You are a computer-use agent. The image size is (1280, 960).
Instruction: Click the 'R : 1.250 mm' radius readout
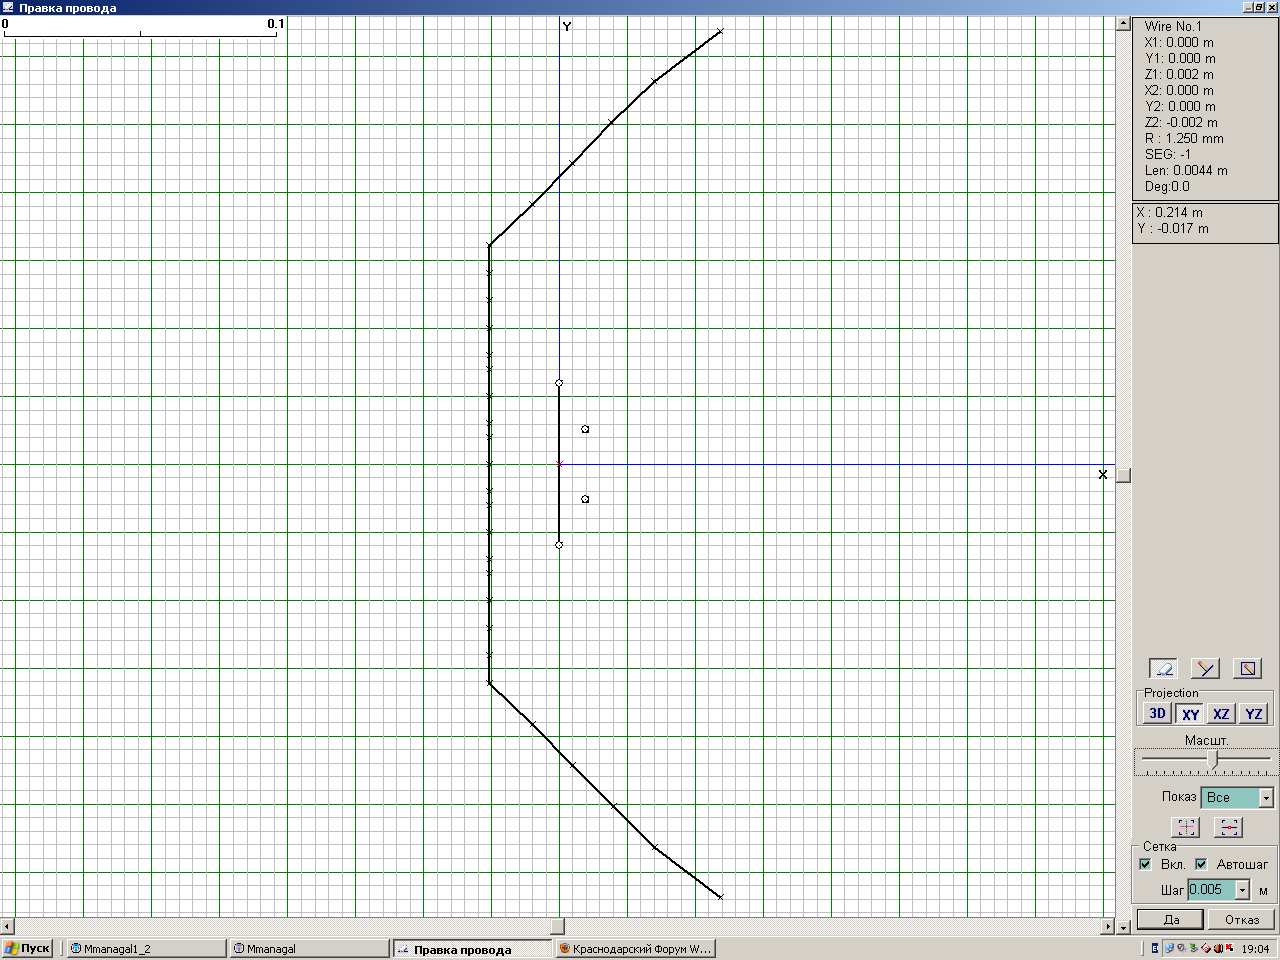[x=1184, y=138]
